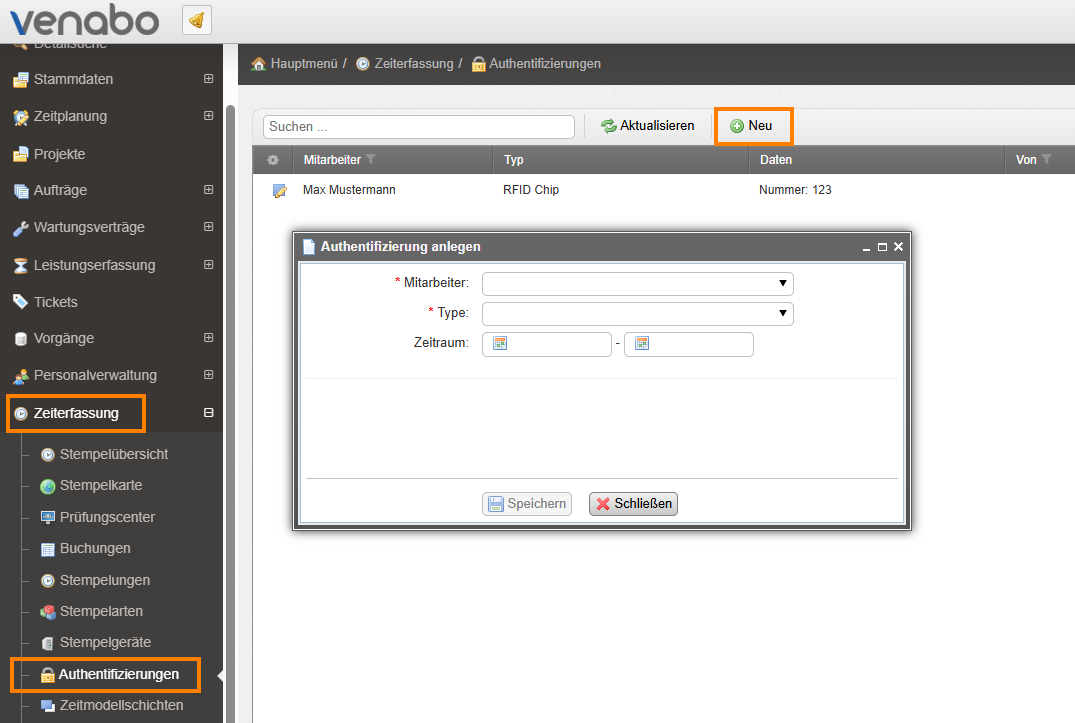
Task: Click the gear icon in table header
Action: pyautogui.click(x=272, y=160)
